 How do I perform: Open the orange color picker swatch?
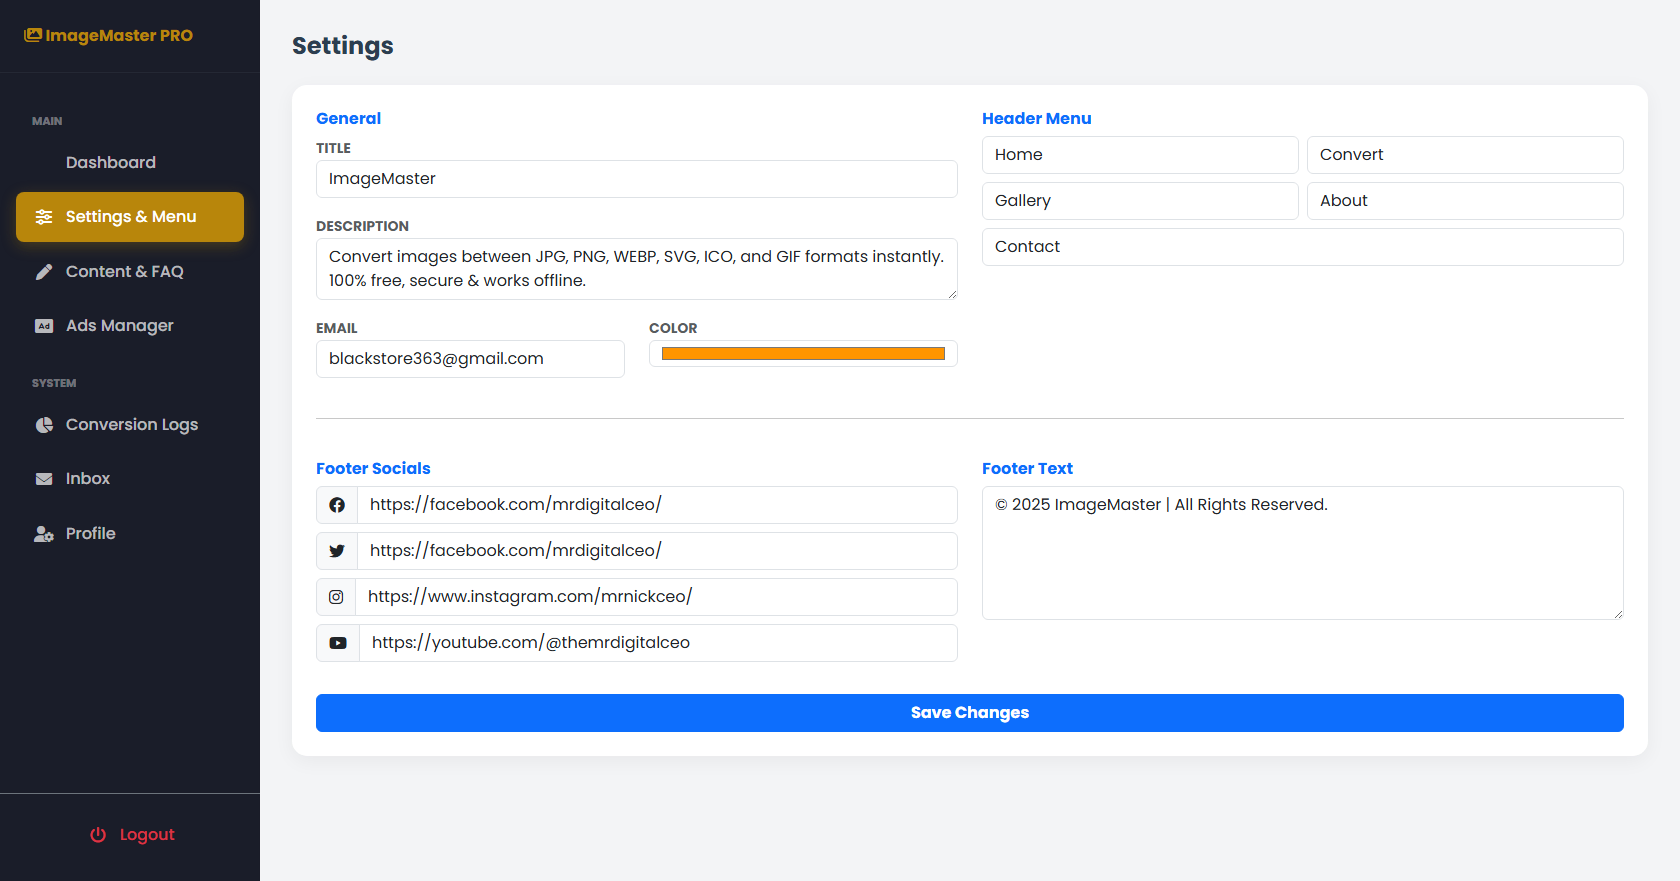tap(803, 354)
